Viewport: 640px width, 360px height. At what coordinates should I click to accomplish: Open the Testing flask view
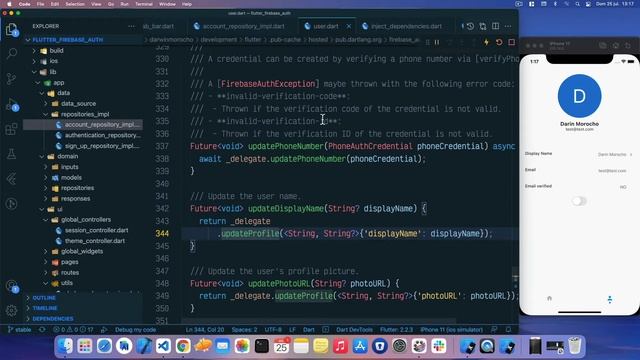[x=11, y=154]
